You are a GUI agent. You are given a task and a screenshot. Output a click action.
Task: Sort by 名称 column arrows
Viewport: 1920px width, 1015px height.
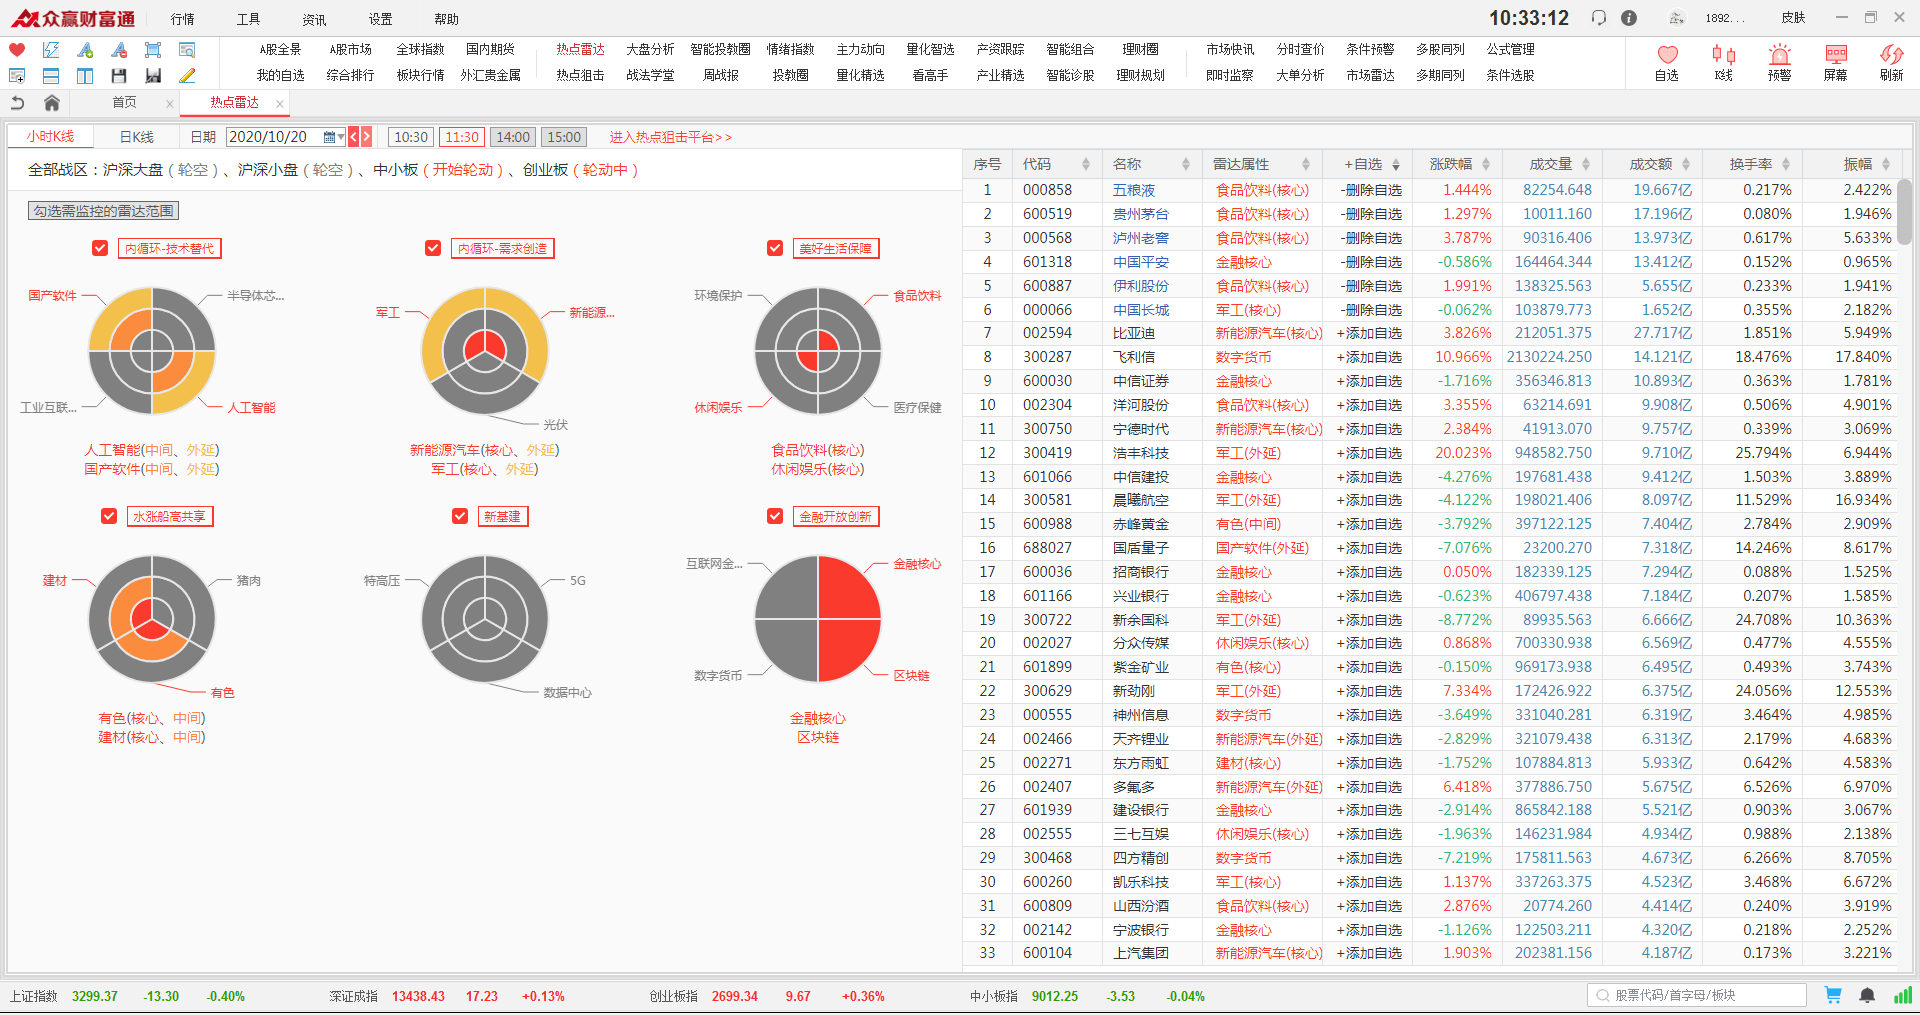pyautogui.click(x=1186, y=165)
